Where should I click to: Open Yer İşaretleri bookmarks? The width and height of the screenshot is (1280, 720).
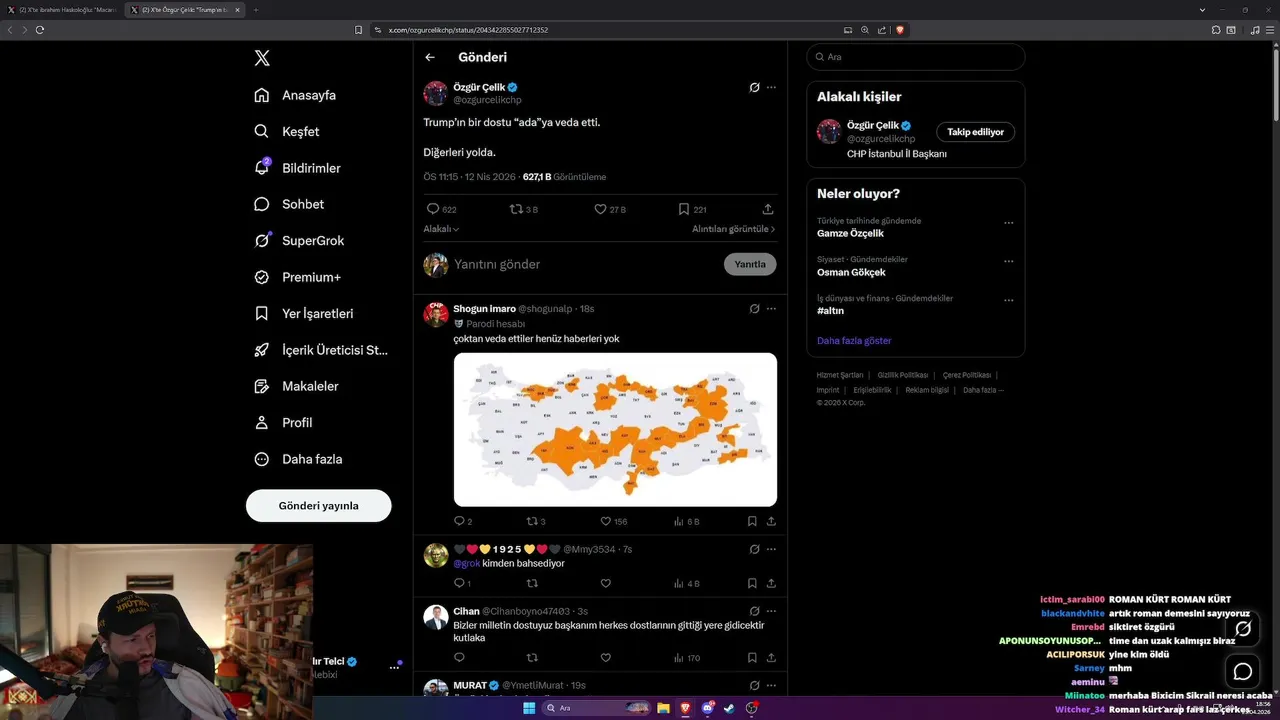tap(304, 313)
